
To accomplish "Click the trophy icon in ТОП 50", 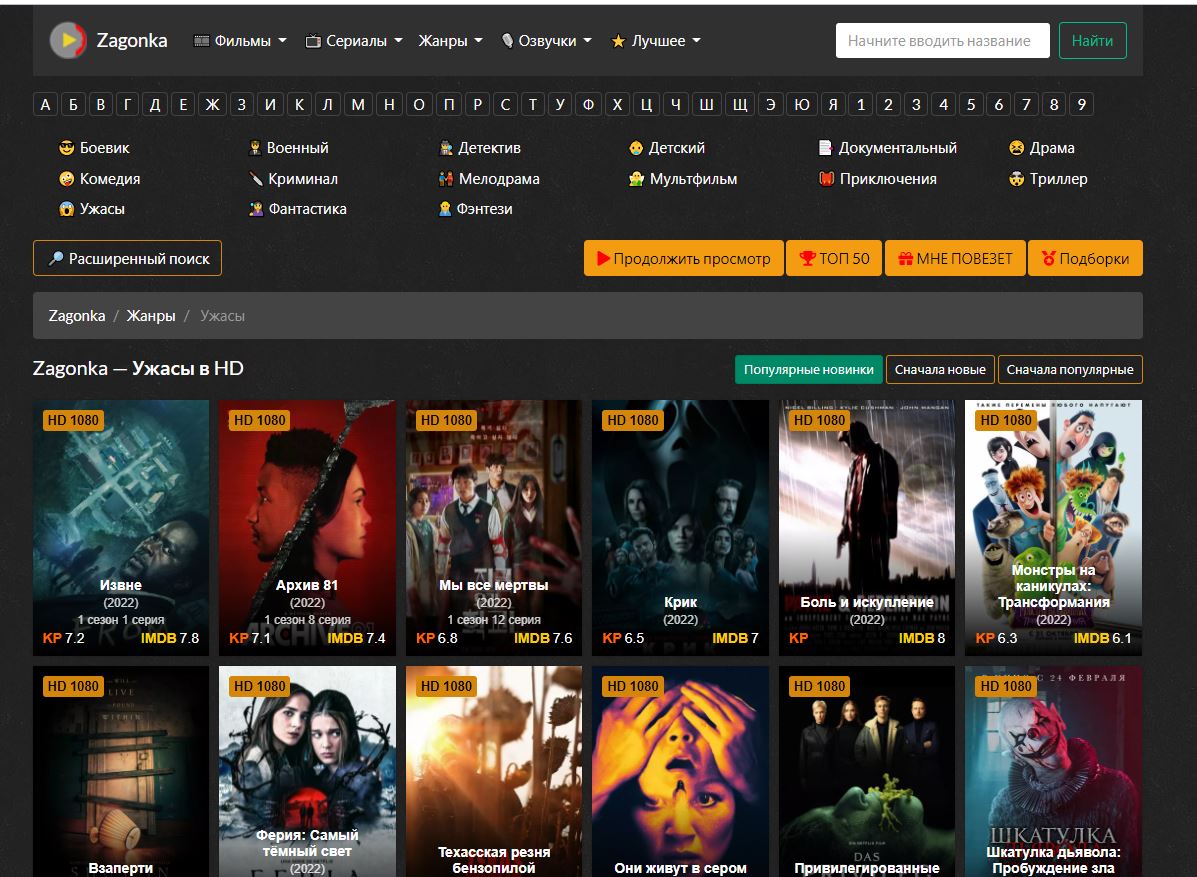I will click(x=807, y=259).
